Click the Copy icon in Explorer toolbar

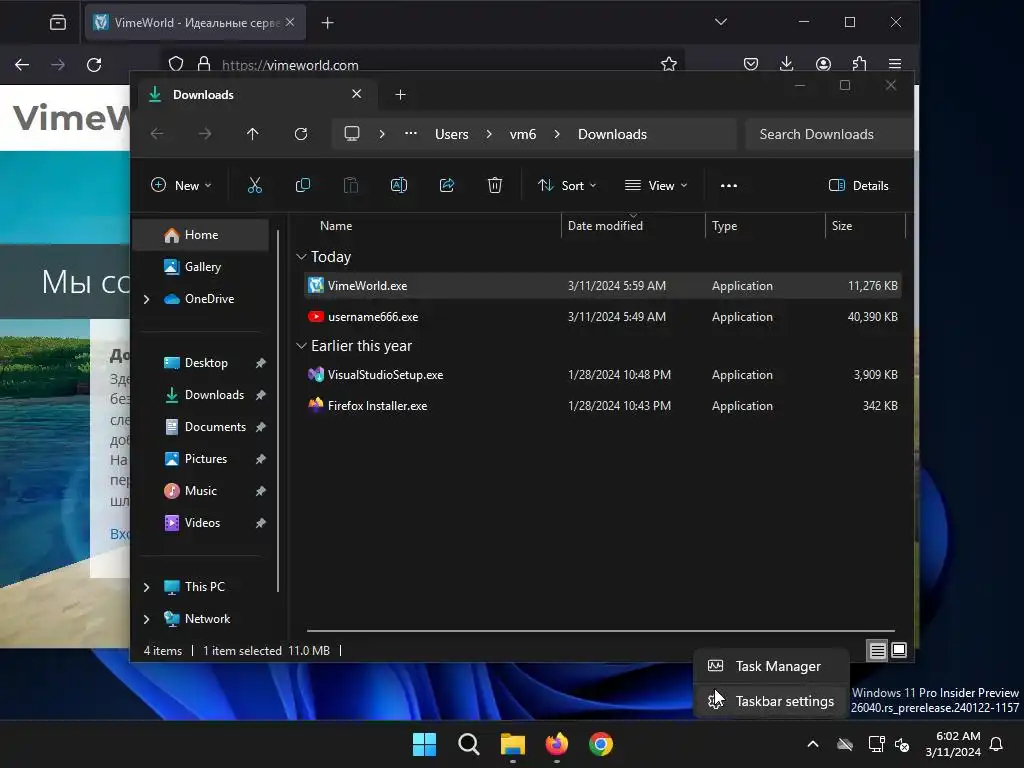point(302,185)
